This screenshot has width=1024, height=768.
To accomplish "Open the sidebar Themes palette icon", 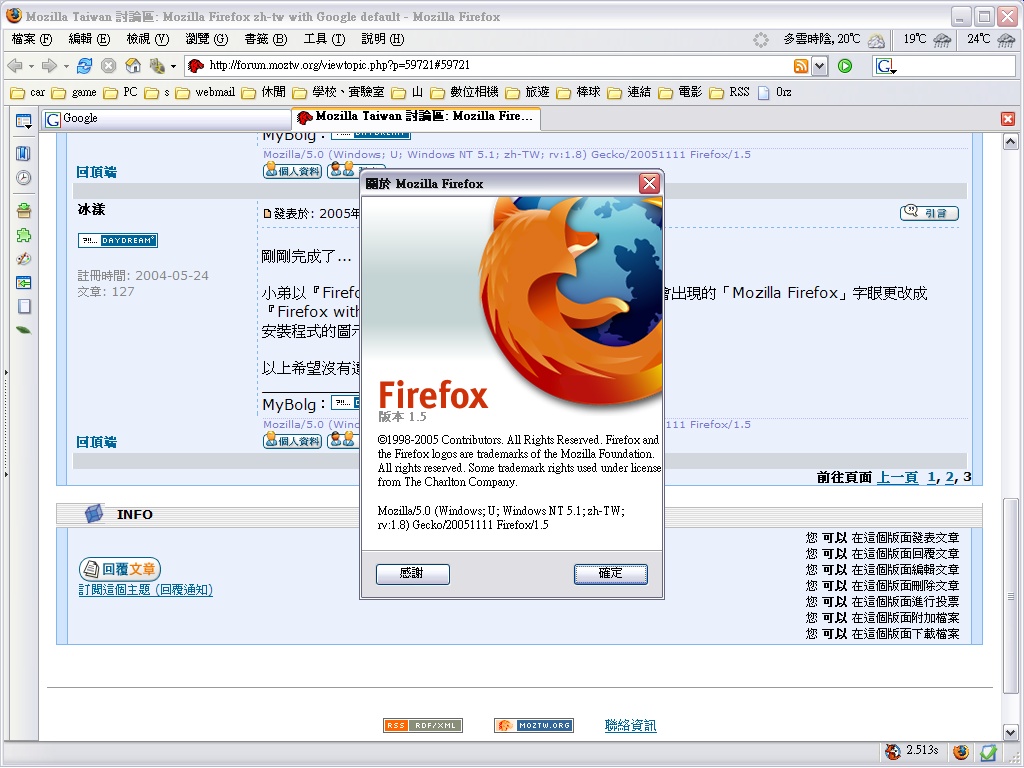I will (x=24, y=259).
